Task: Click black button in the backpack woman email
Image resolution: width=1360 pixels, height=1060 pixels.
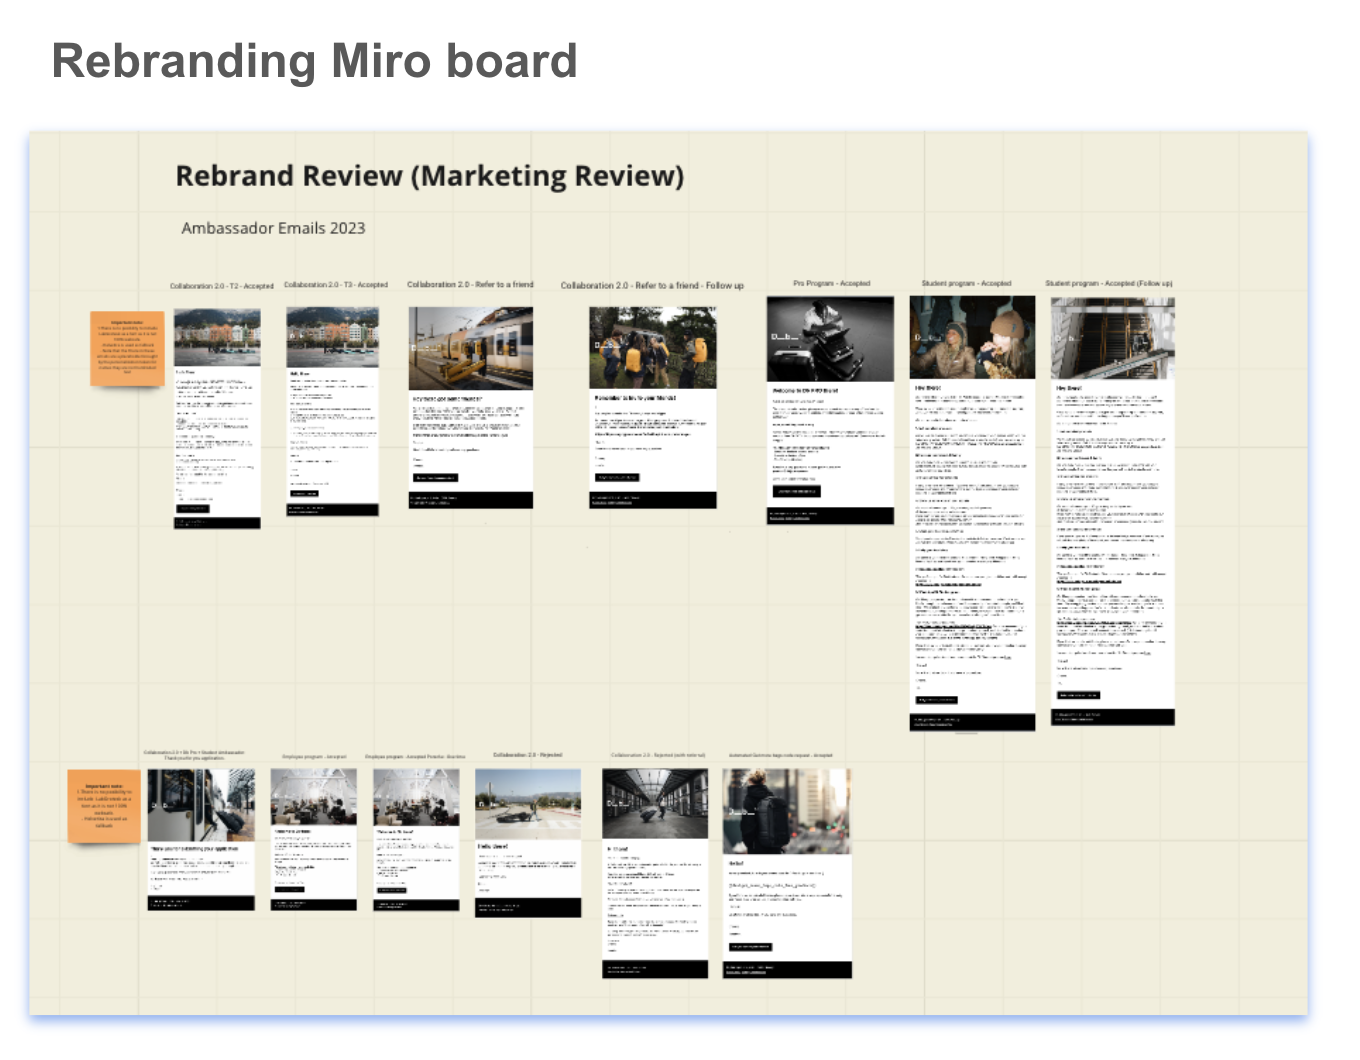Action: (x=750, y=947)
